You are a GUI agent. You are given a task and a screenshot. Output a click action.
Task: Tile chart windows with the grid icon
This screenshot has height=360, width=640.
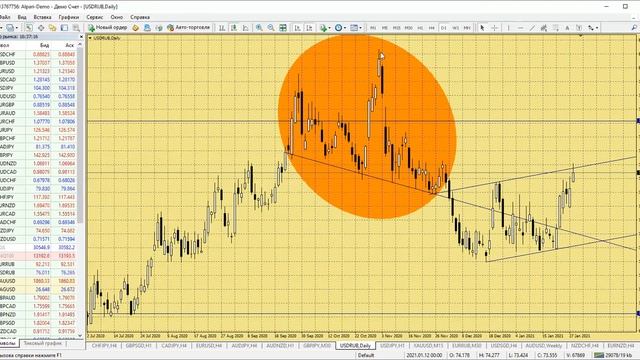[x=282, y=28]
